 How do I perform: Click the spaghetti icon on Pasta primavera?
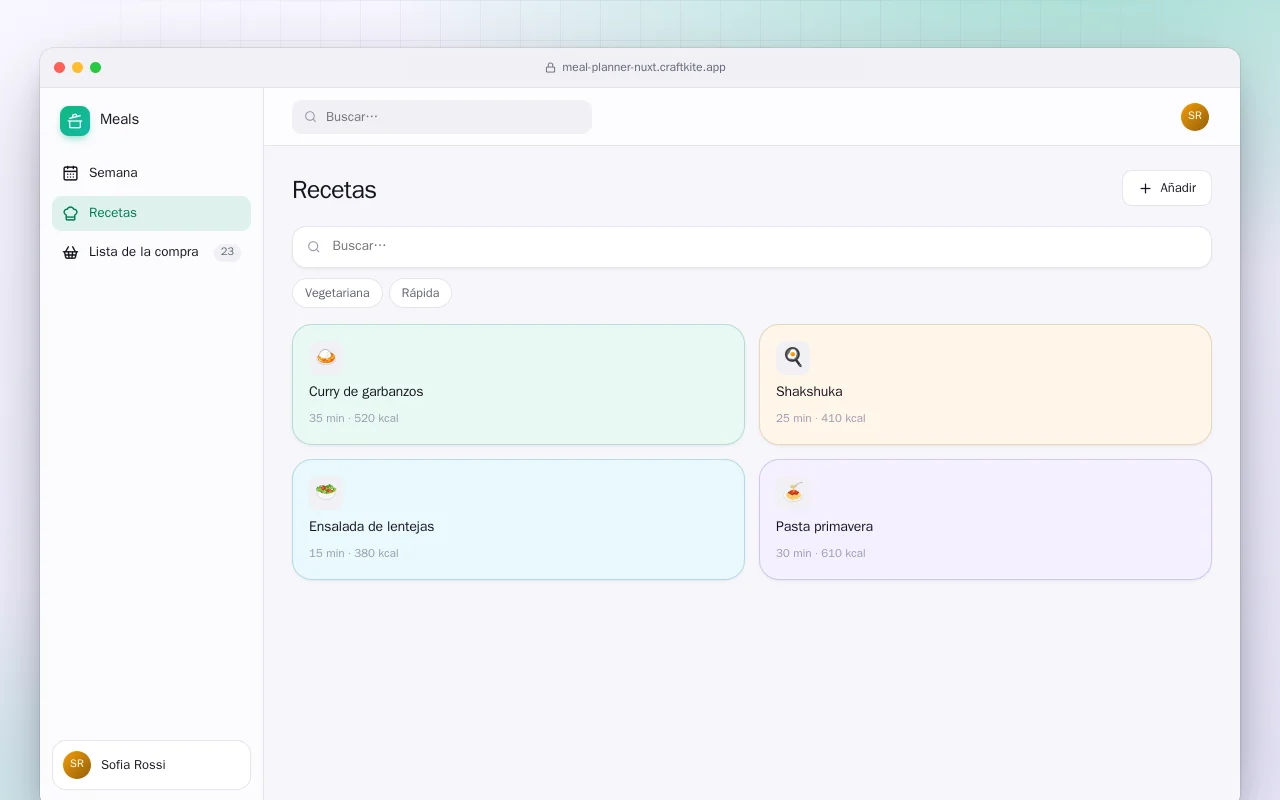tap(793, 492)
